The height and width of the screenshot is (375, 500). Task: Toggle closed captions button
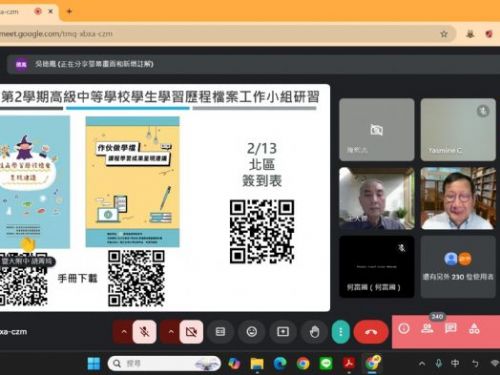point(220,332)
